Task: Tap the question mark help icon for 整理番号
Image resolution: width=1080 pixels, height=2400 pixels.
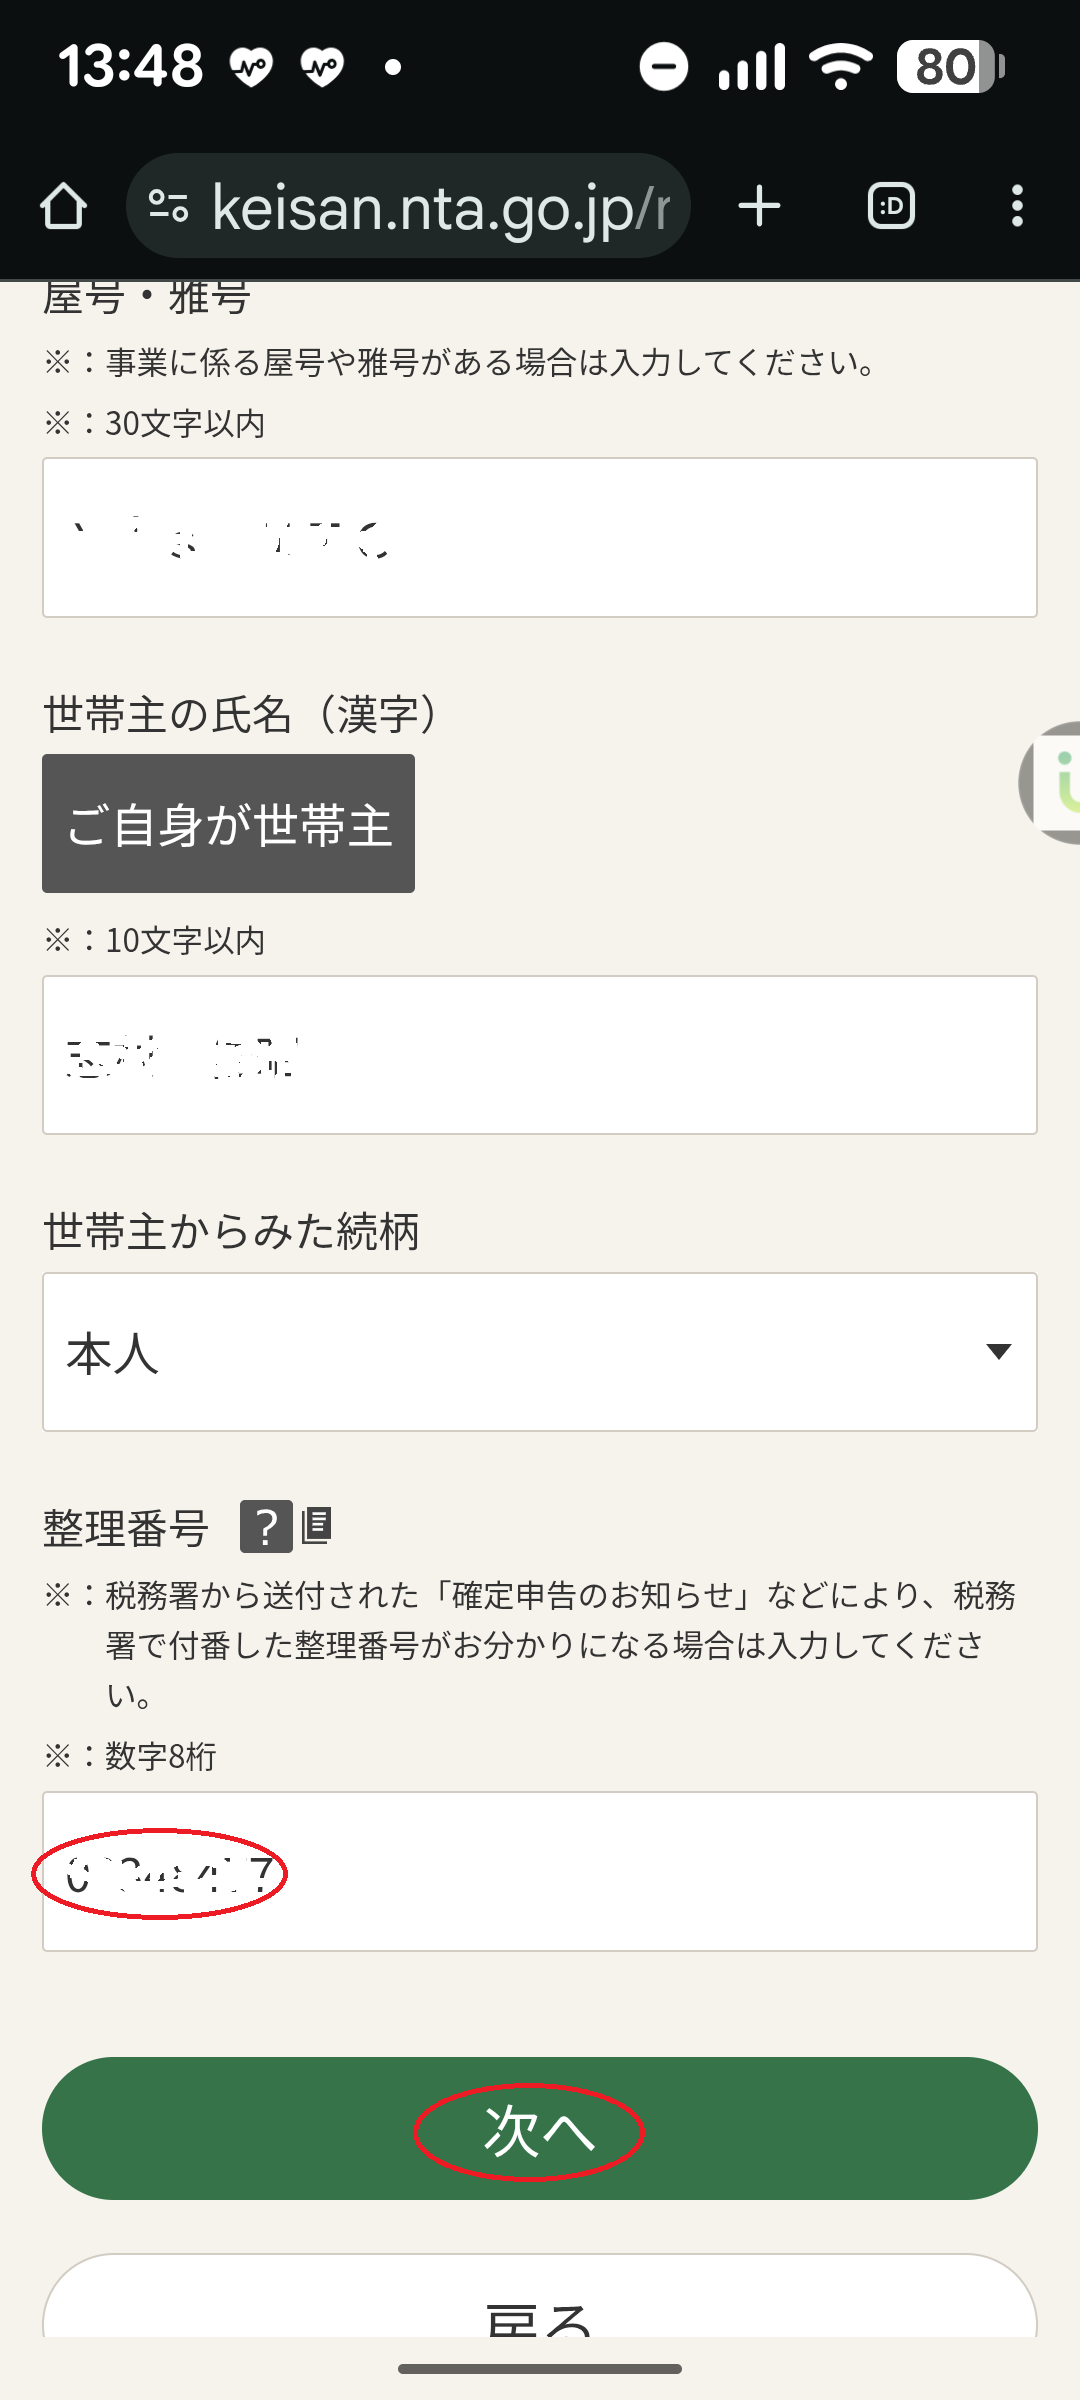Action: click(266, 1527)
